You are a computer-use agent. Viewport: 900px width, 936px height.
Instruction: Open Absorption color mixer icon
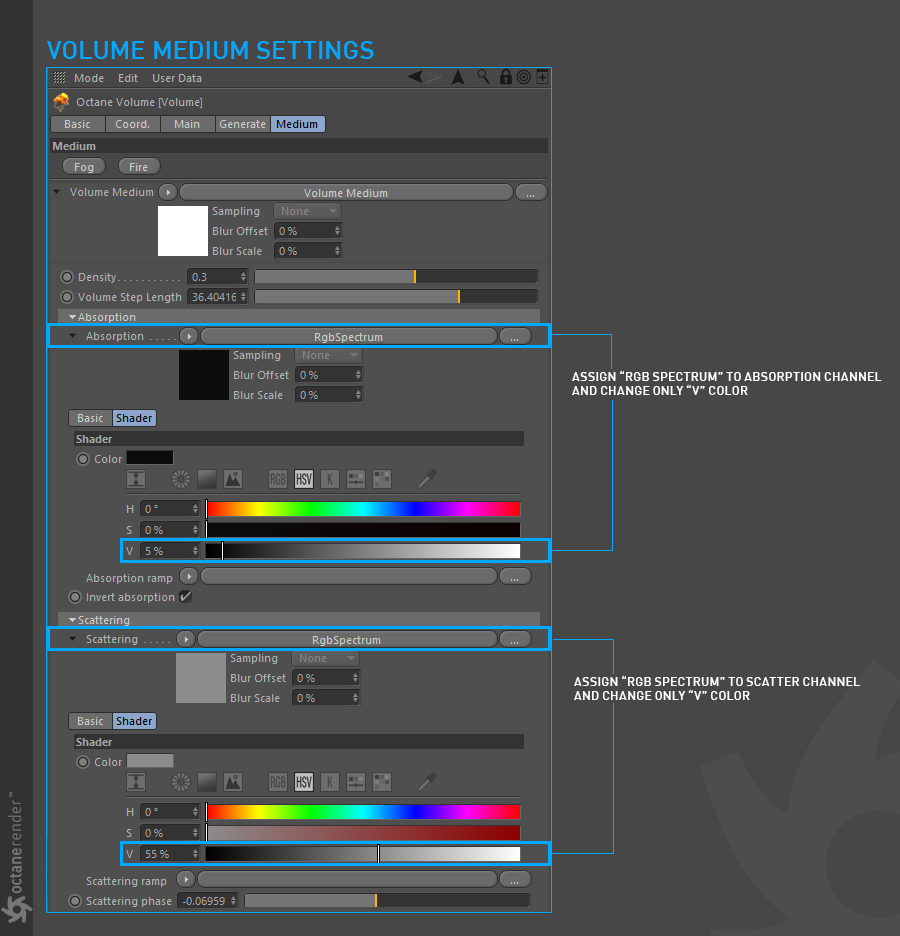pyautogui.click(x=356, y=479)
